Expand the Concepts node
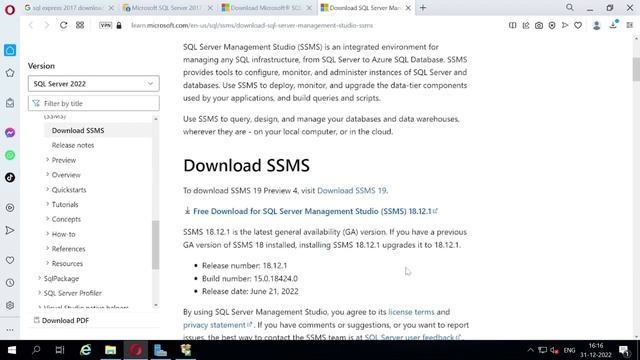640x360 pixels. [x=47, y=219]
